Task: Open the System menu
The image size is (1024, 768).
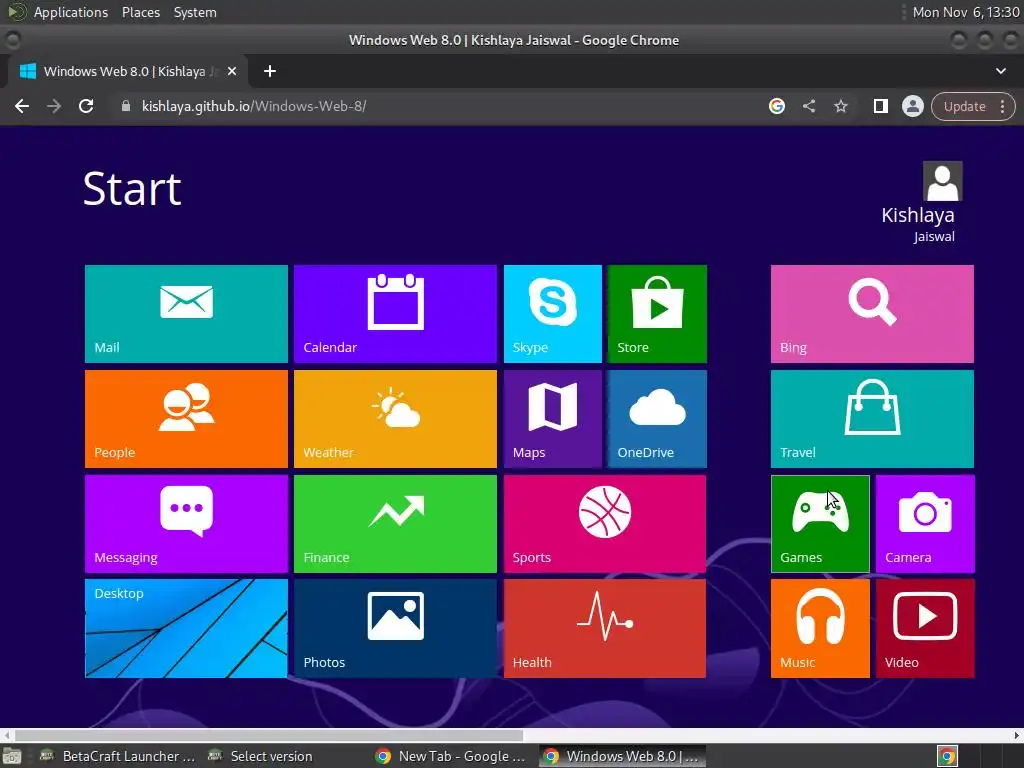Action: tap(195, 12)
